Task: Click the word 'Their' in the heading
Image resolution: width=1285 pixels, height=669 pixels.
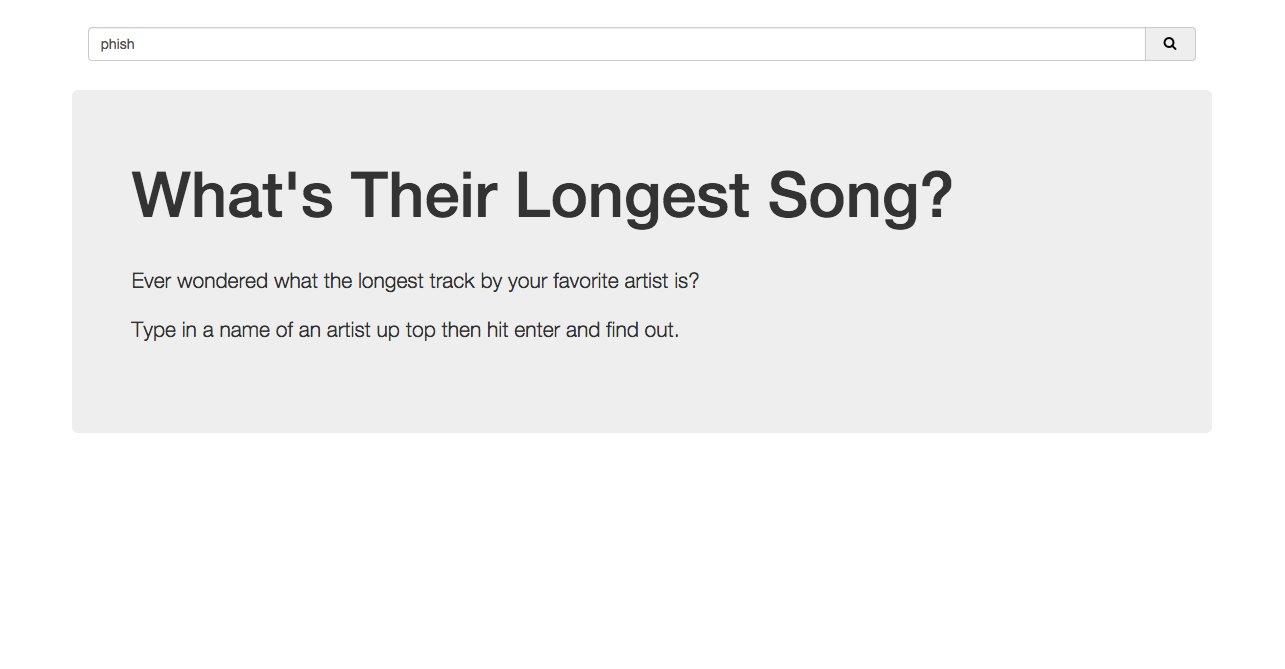Action: point(423,195)
